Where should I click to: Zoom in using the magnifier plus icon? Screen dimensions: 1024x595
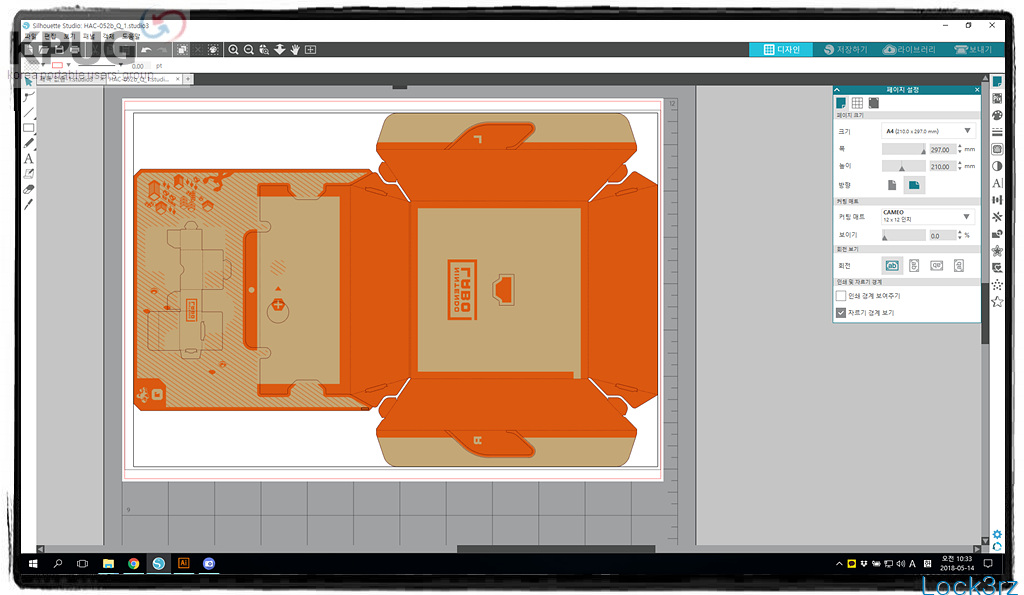tap(233, 50)
